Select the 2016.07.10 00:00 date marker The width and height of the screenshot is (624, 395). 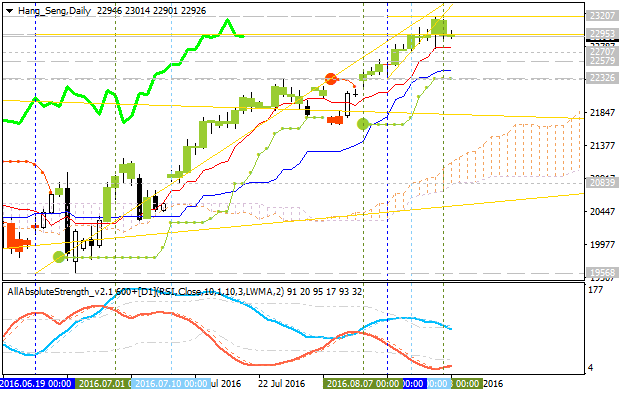pyautogui.click(x=171, y=384)
